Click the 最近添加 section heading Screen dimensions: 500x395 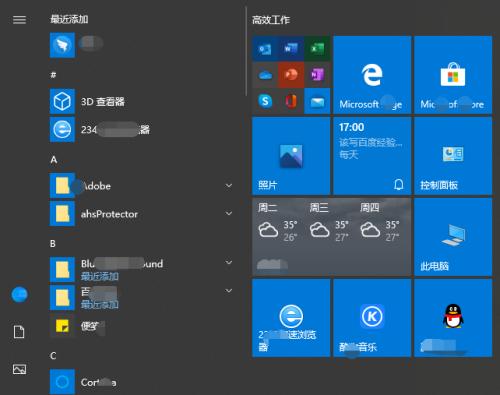(69, 19)
